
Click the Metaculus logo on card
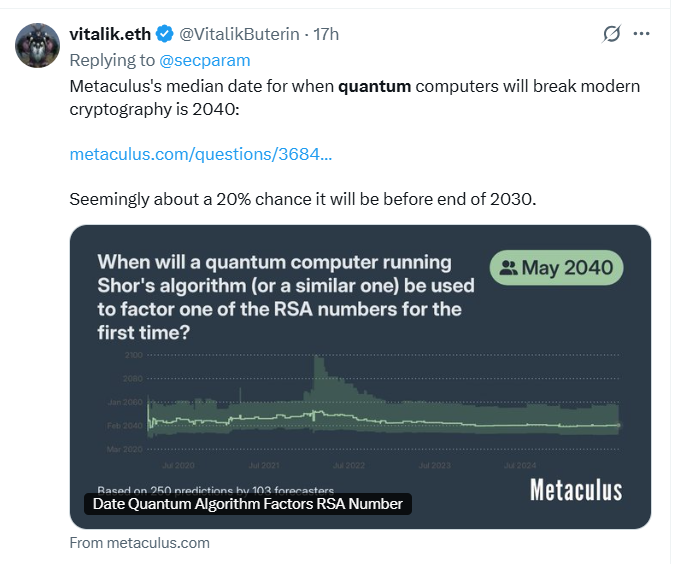pyautogui.click(x=576, y=490)
